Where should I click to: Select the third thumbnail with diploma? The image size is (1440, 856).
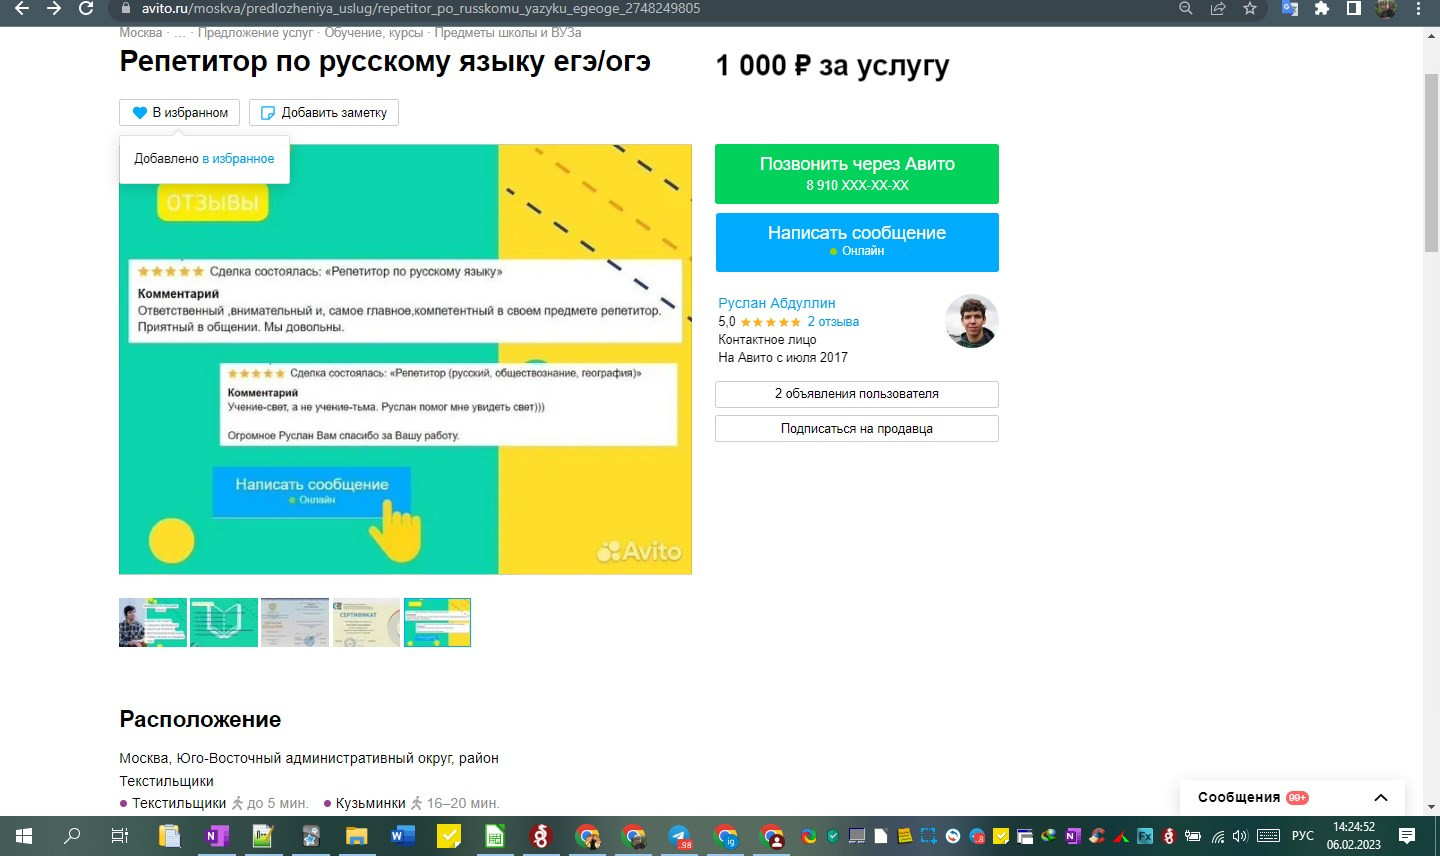(295, 623)
